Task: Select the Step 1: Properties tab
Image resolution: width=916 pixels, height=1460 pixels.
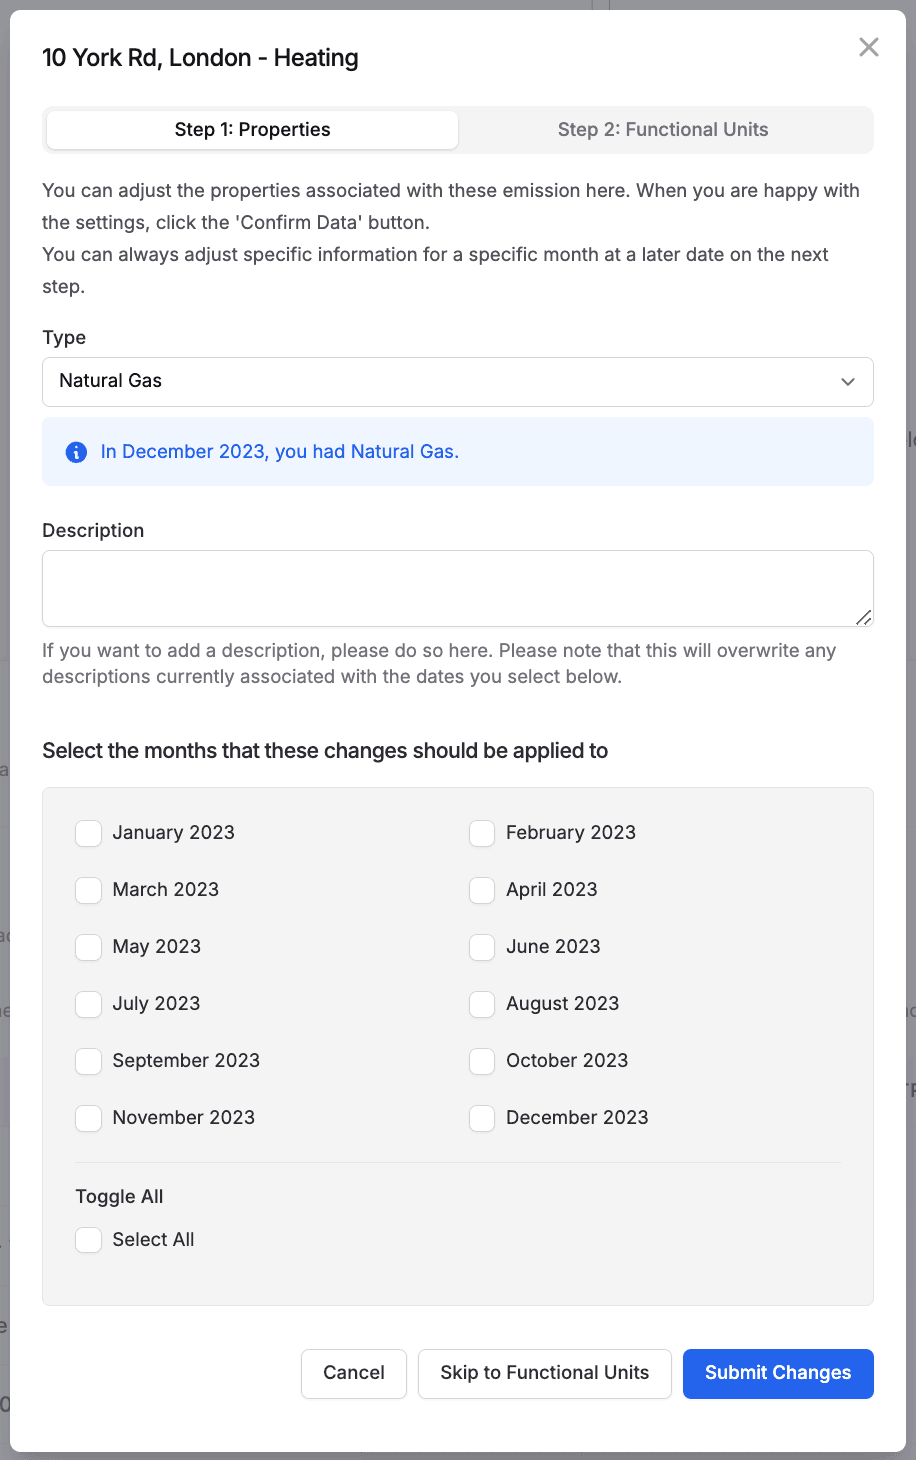Action: coord(252,129)
